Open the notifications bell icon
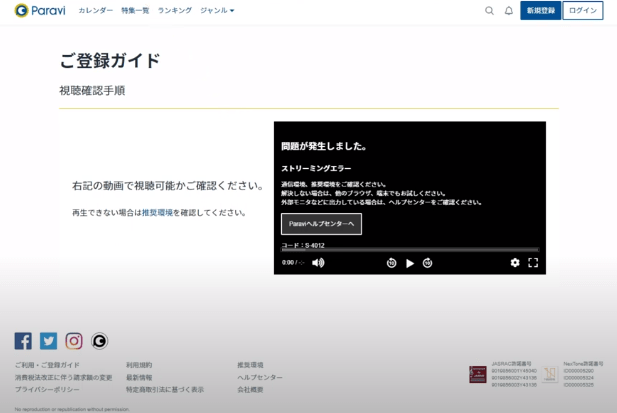Viewport: 617px width, 413px height. tap(509, 11)
